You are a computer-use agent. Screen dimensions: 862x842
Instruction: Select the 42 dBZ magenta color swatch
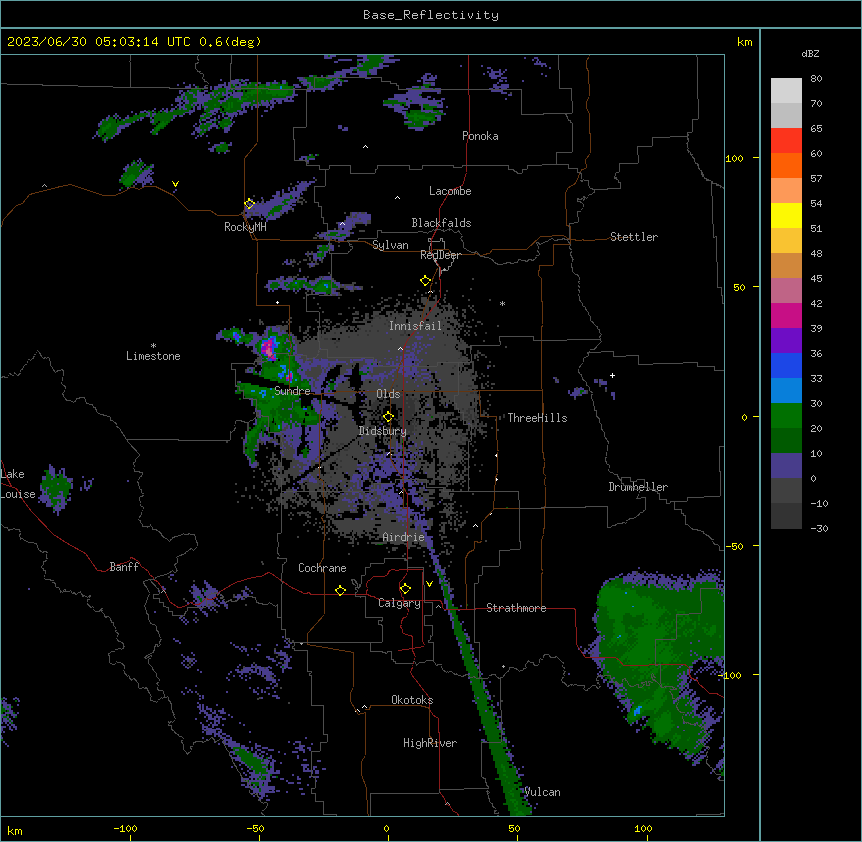(786, 315)
